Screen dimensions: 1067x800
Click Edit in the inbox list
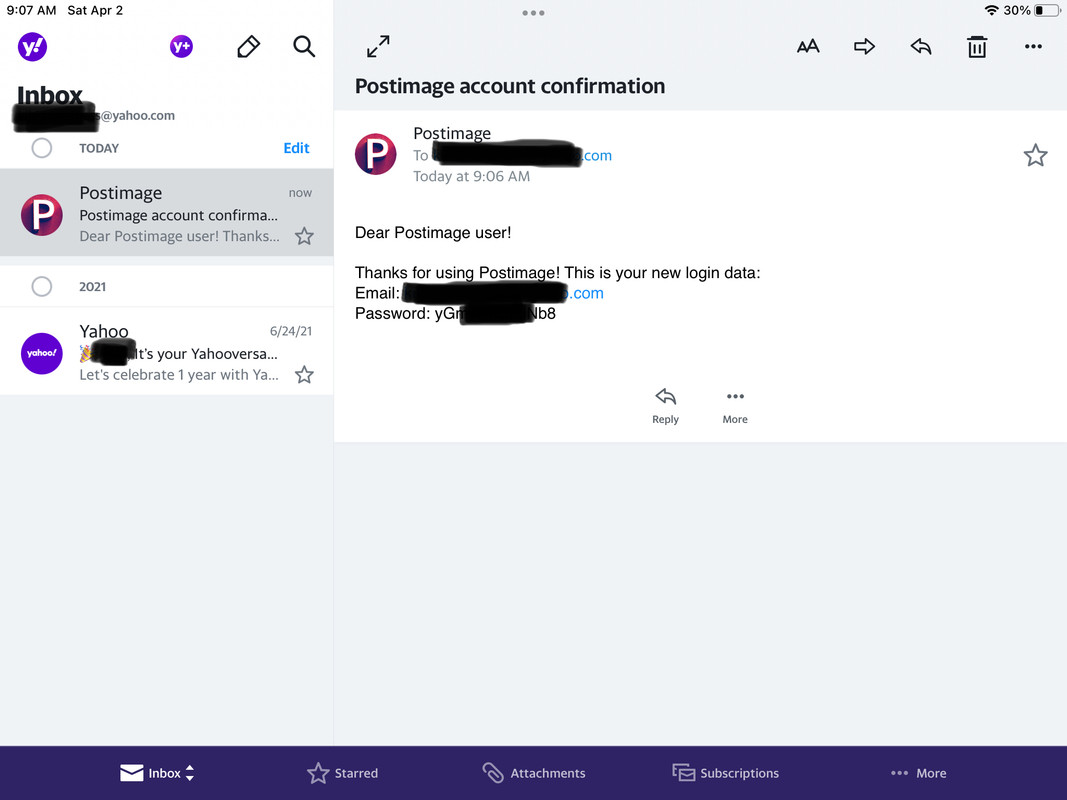coord(296,148)
